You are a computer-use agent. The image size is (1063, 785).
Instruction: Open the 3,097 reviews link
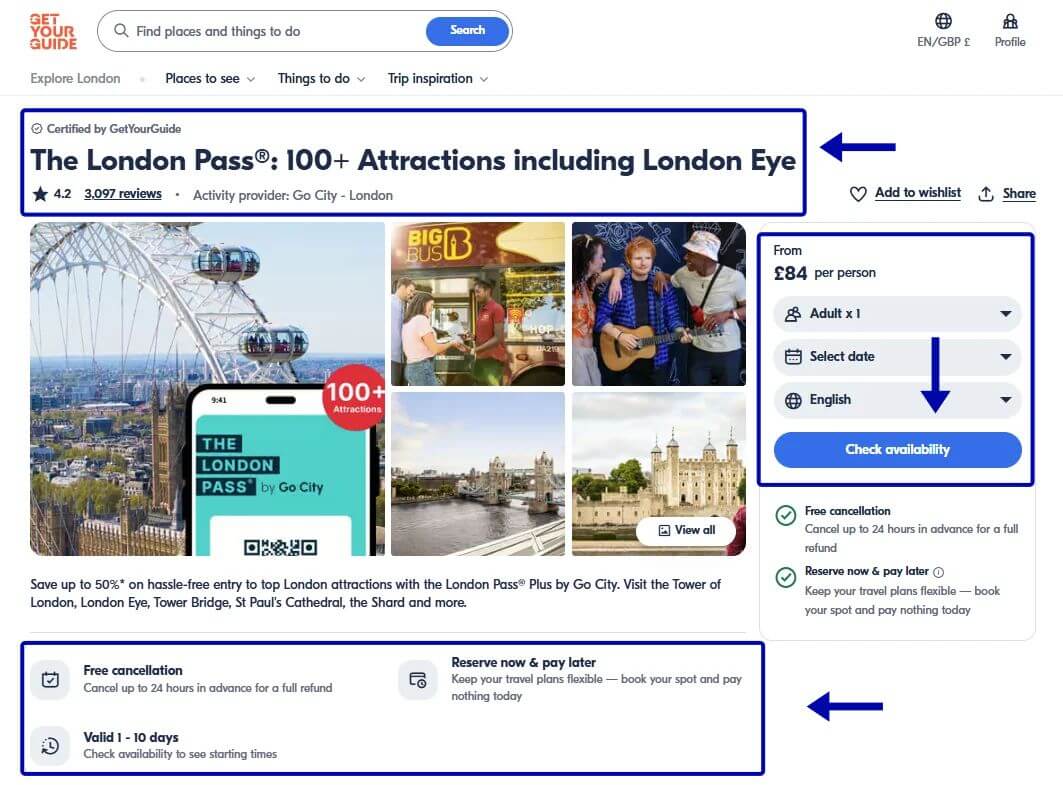click(123, 194)
